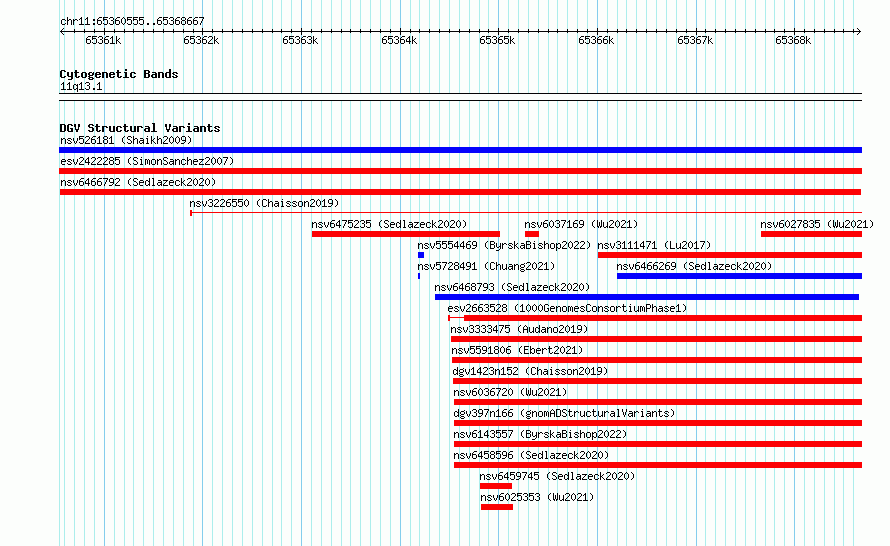Open dgv1423n152 (Chaisson2019) label

coord(530,371)
